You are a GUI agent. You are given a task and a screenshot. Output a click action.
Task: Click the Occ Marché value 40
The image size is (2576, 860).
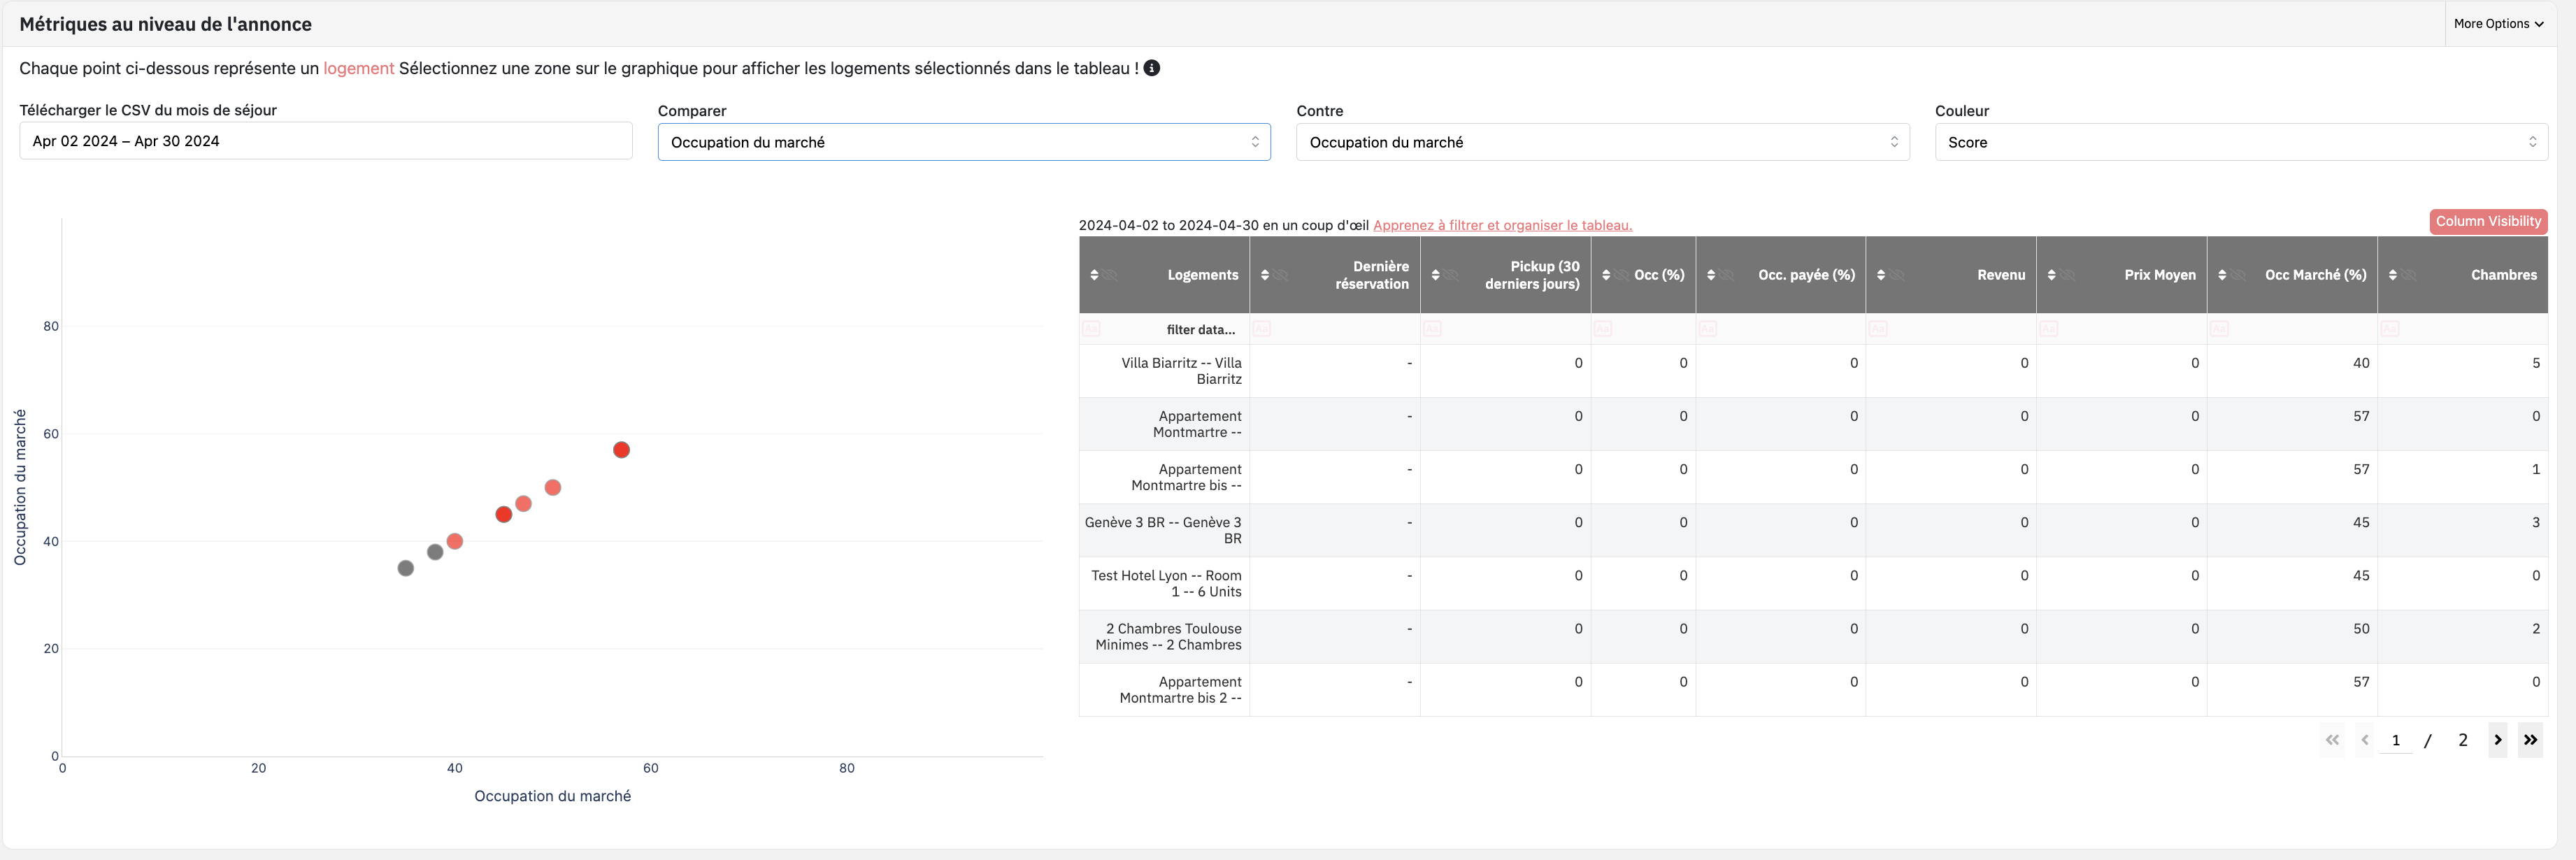tap(2361, 363)
